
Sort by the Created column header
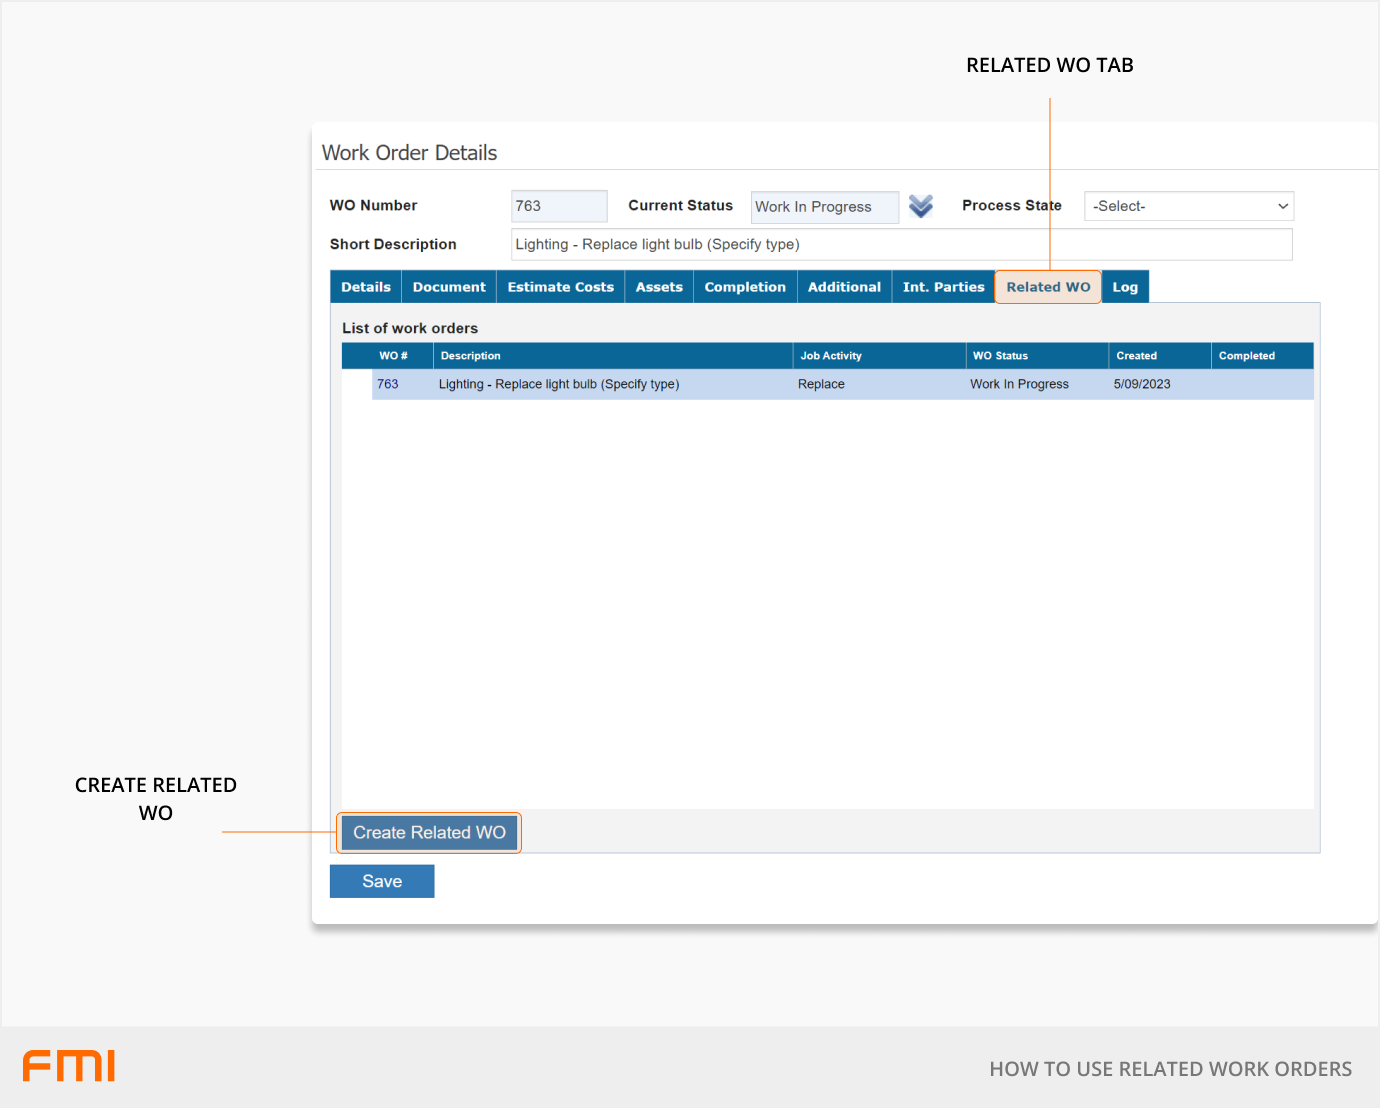(1137, 356)
